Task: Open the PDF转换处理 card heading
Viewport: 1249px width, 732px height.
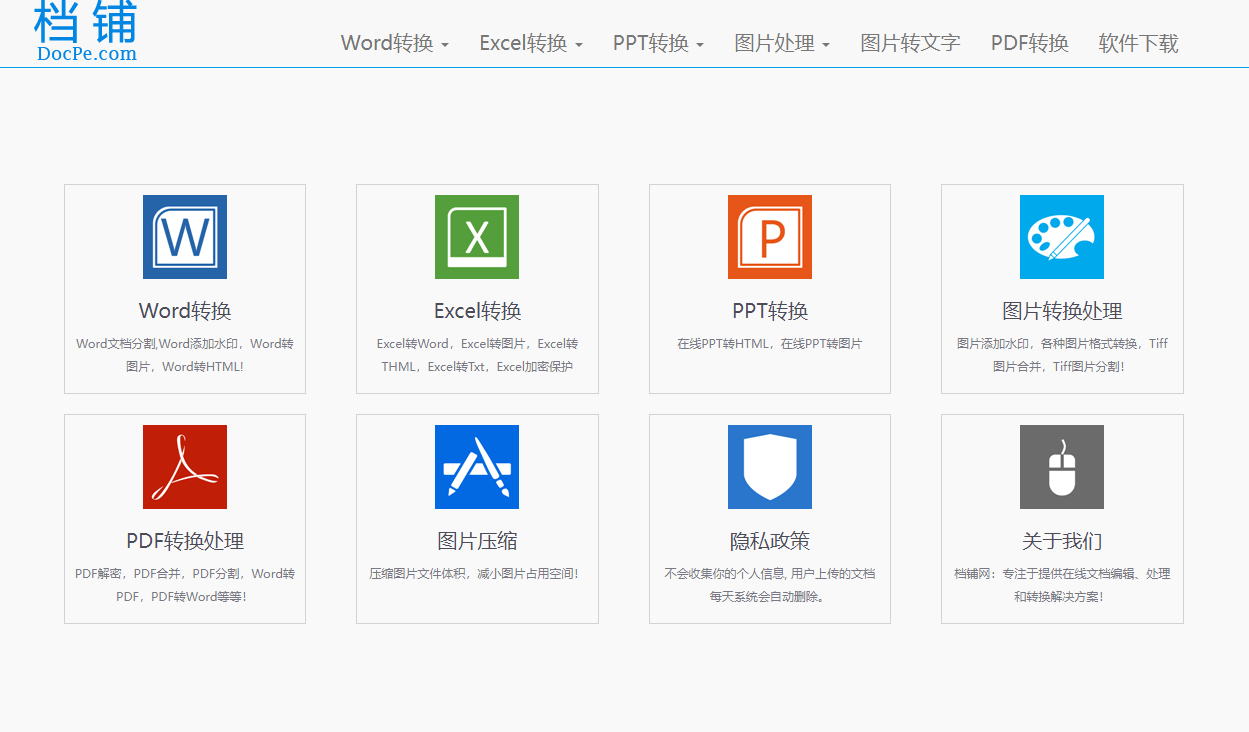Action: 185,541
